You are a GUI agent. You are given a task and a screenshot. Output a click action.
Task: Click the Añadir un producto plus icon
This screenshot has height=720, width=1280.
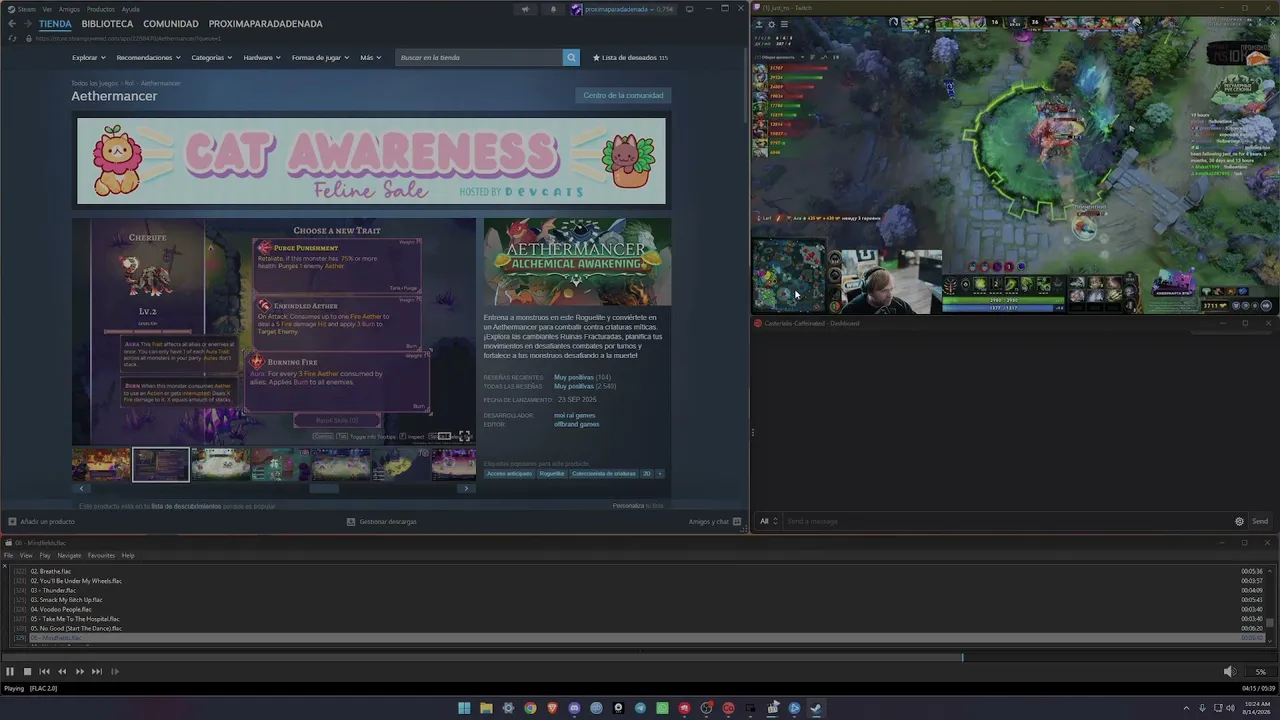(12, 521)
